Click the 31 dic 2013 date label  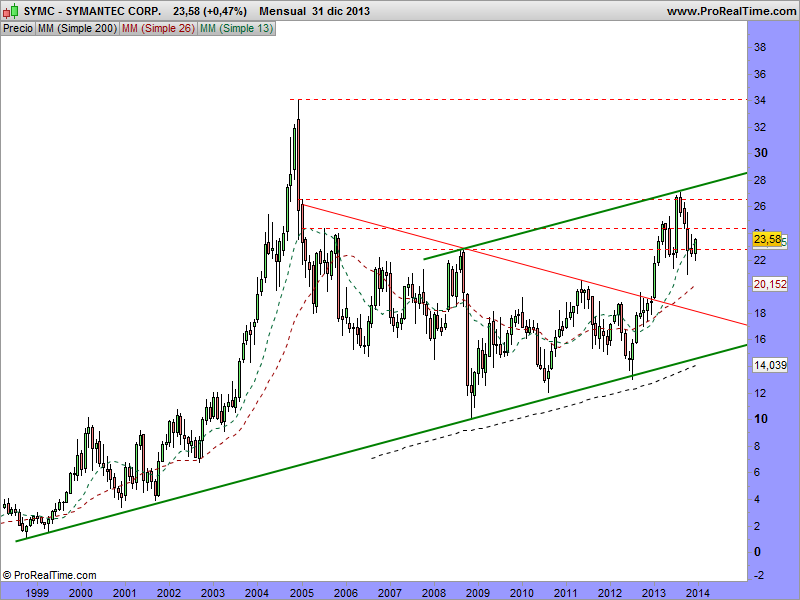pos(341,11)
